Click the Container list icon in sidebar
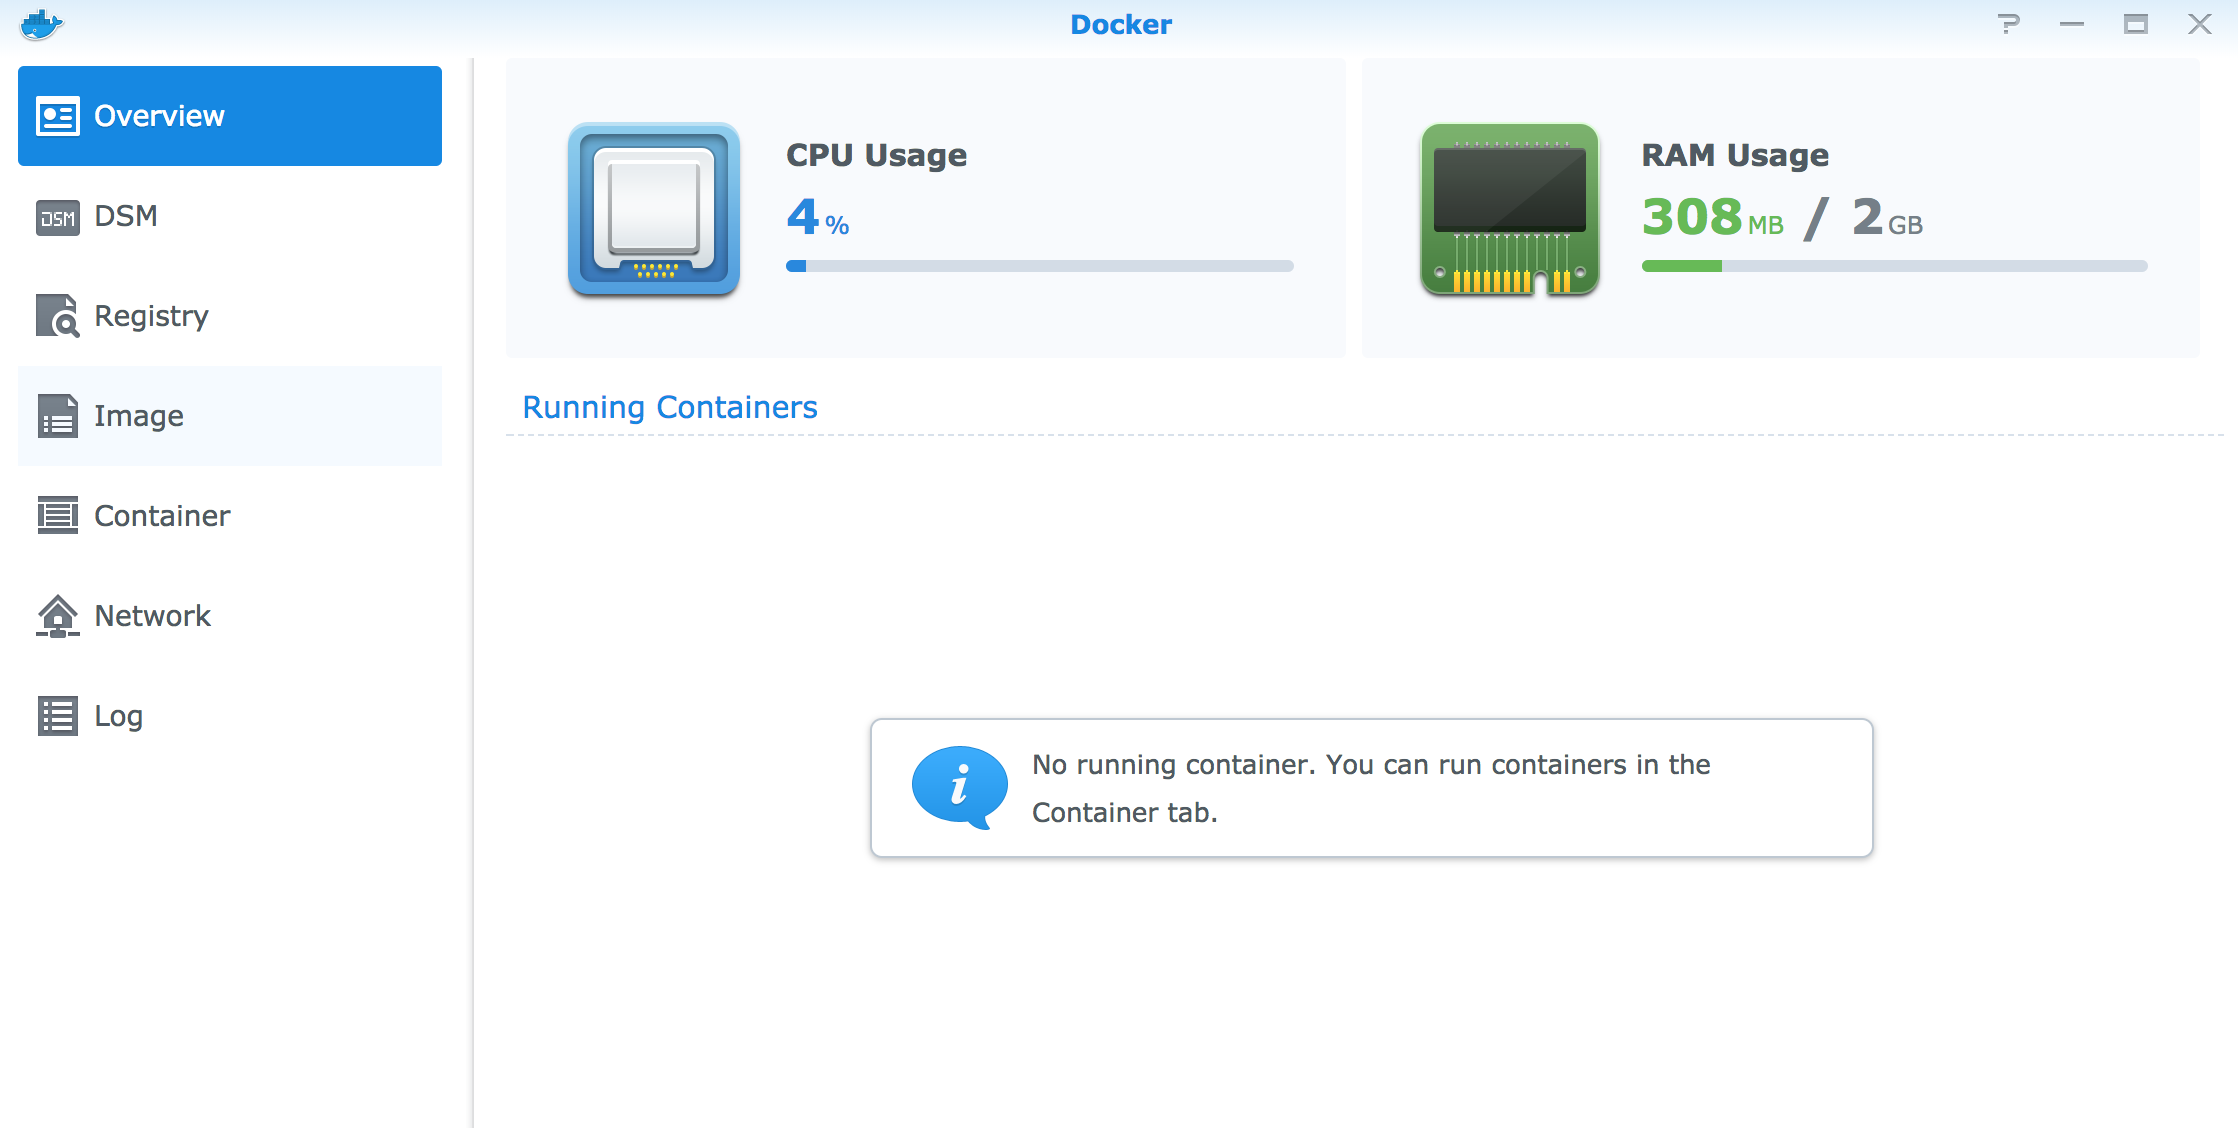2238x1128 pixels. pos(58,516)
